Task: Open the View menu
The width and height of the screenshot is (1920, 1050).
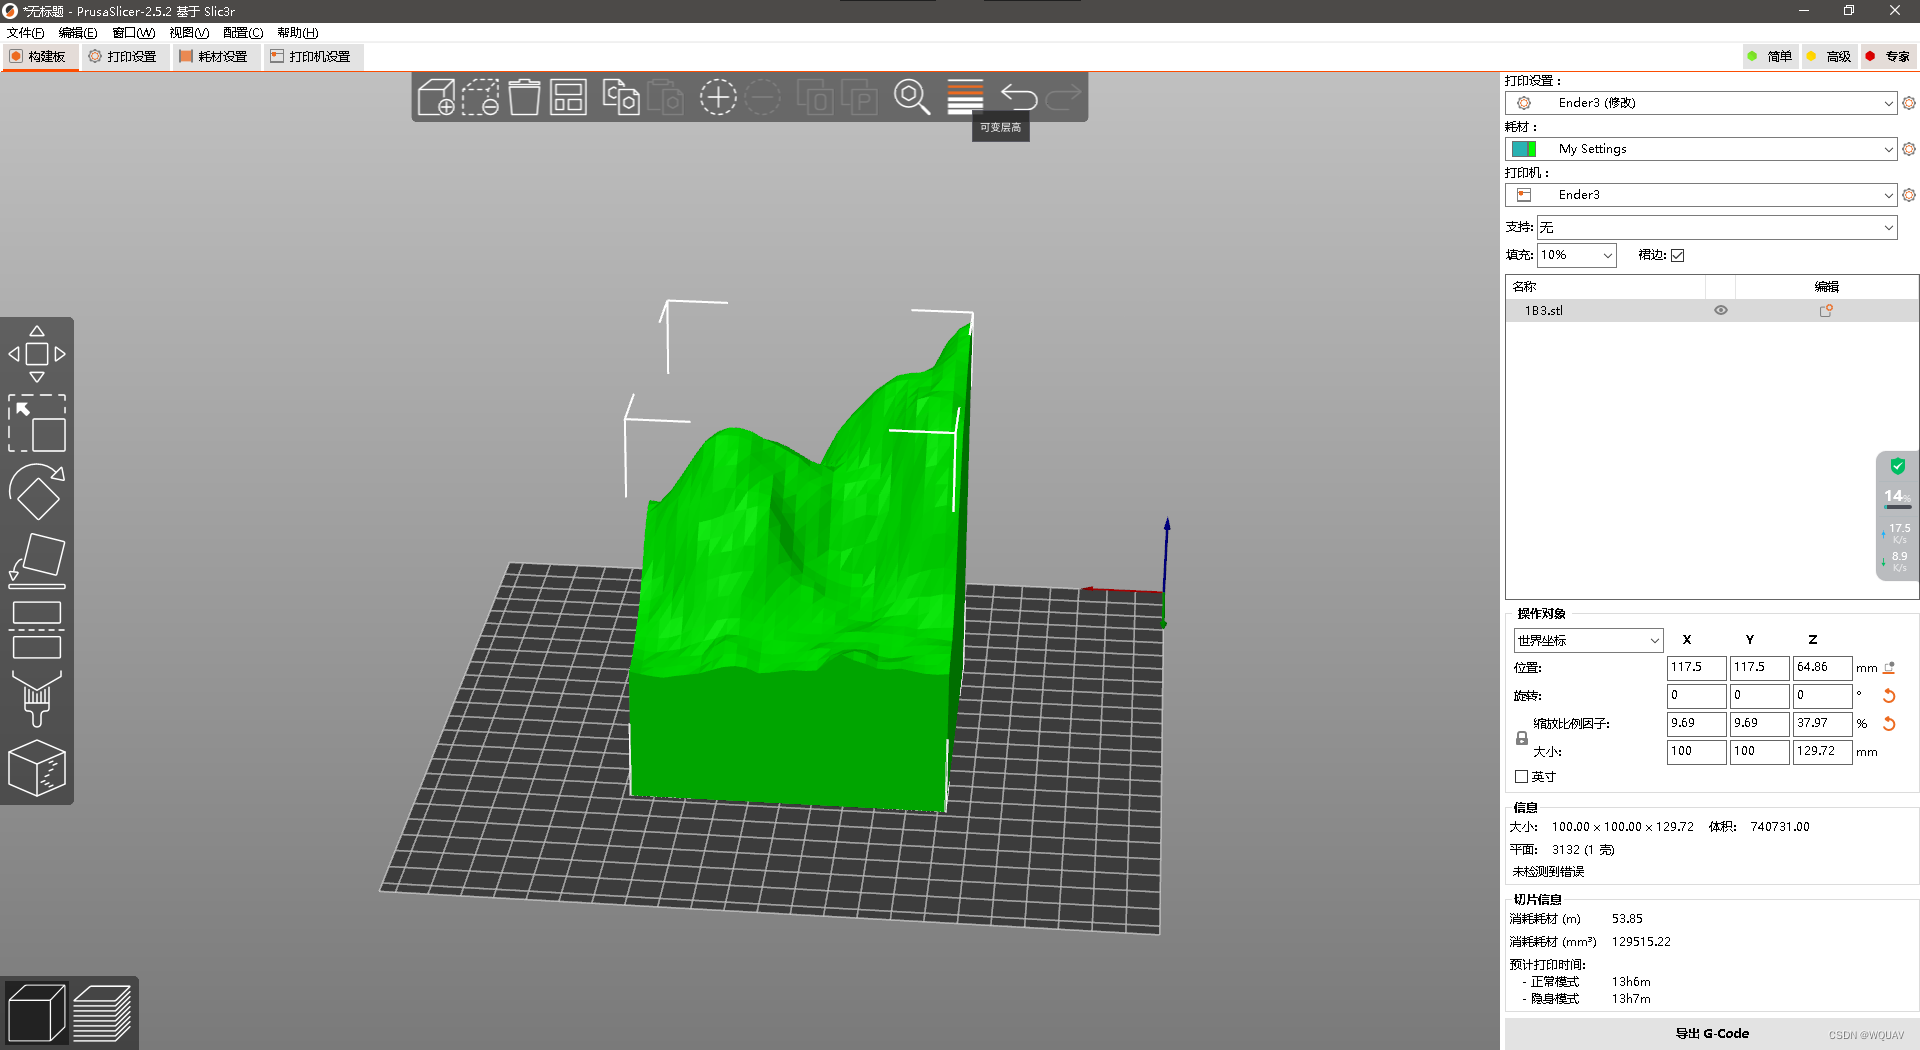Action: 189,33
